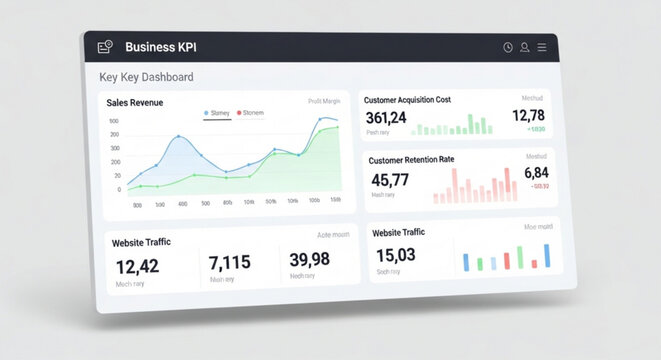Click the 7,115 website traffic value
The image size is (661, 360).
coord(230,263)
